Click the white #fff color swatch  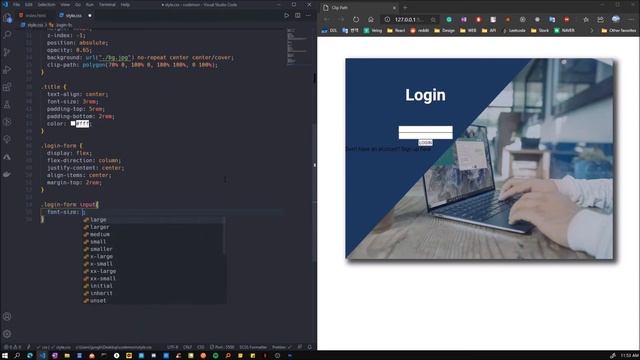(x=73, y=123)
